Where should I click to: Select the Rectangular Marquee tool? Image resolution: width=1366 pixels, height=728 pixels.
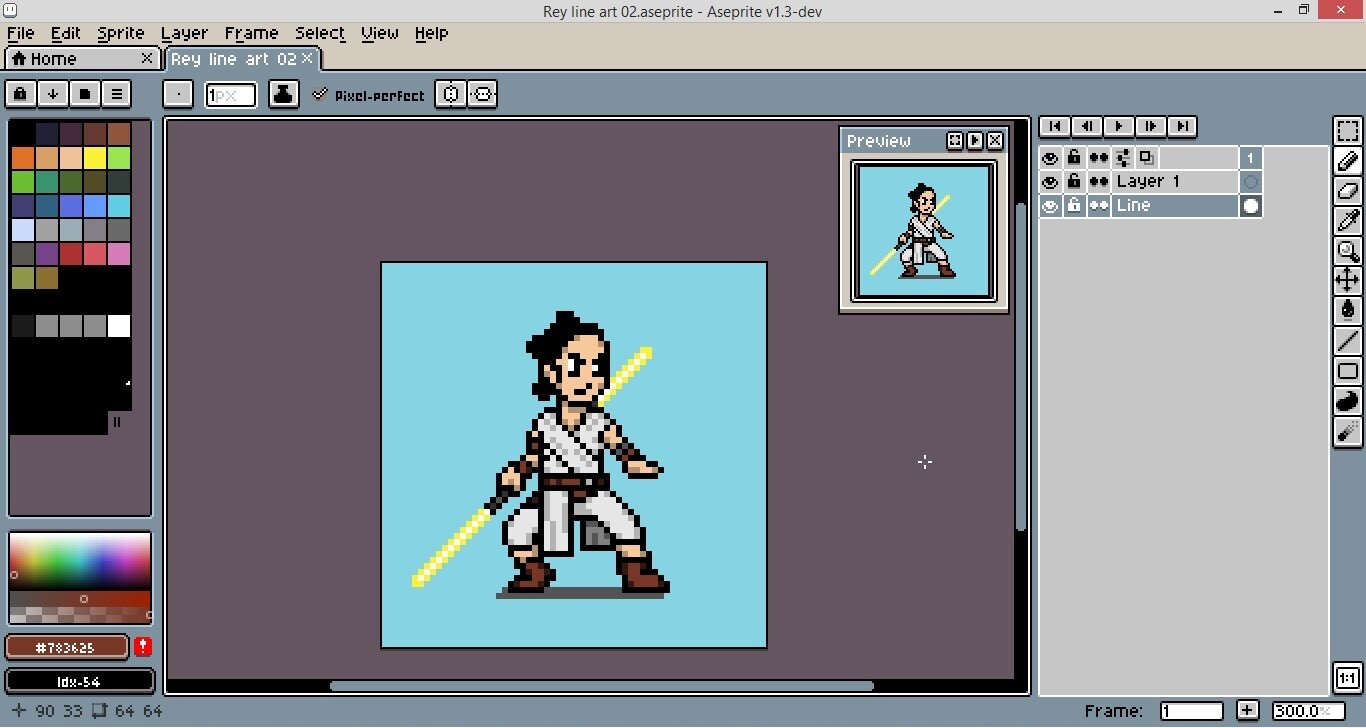tap(1348, 131)
